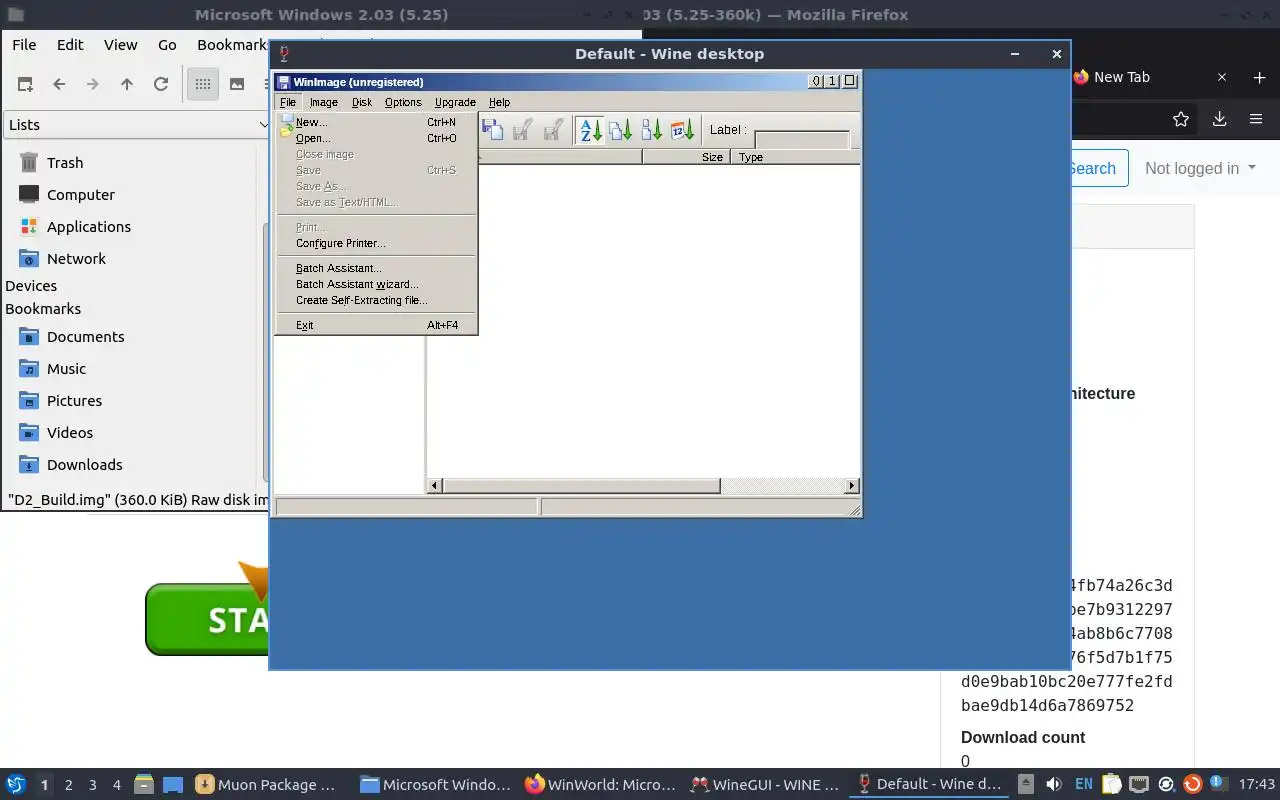The width and height of the screenshot is (1280, 800).
Task: Open View menu in file manager
Action: click(121, 44)
